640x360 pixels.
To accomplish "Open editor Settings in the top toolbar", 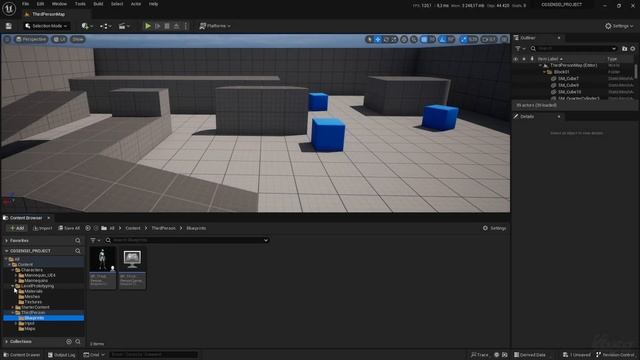I will tap(619, 26).
